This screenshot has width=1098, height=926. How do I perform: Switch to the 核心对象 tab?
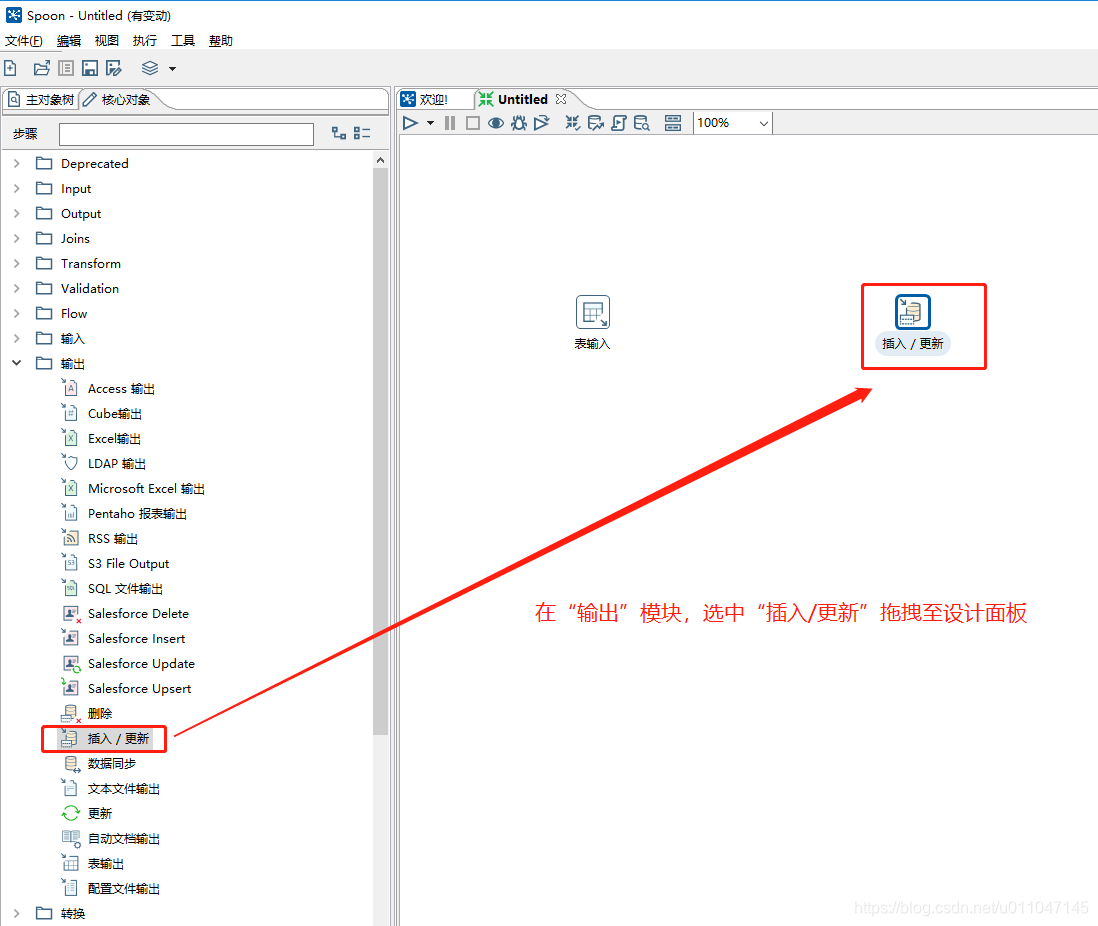pyautogui.click(x=118, y=99)
